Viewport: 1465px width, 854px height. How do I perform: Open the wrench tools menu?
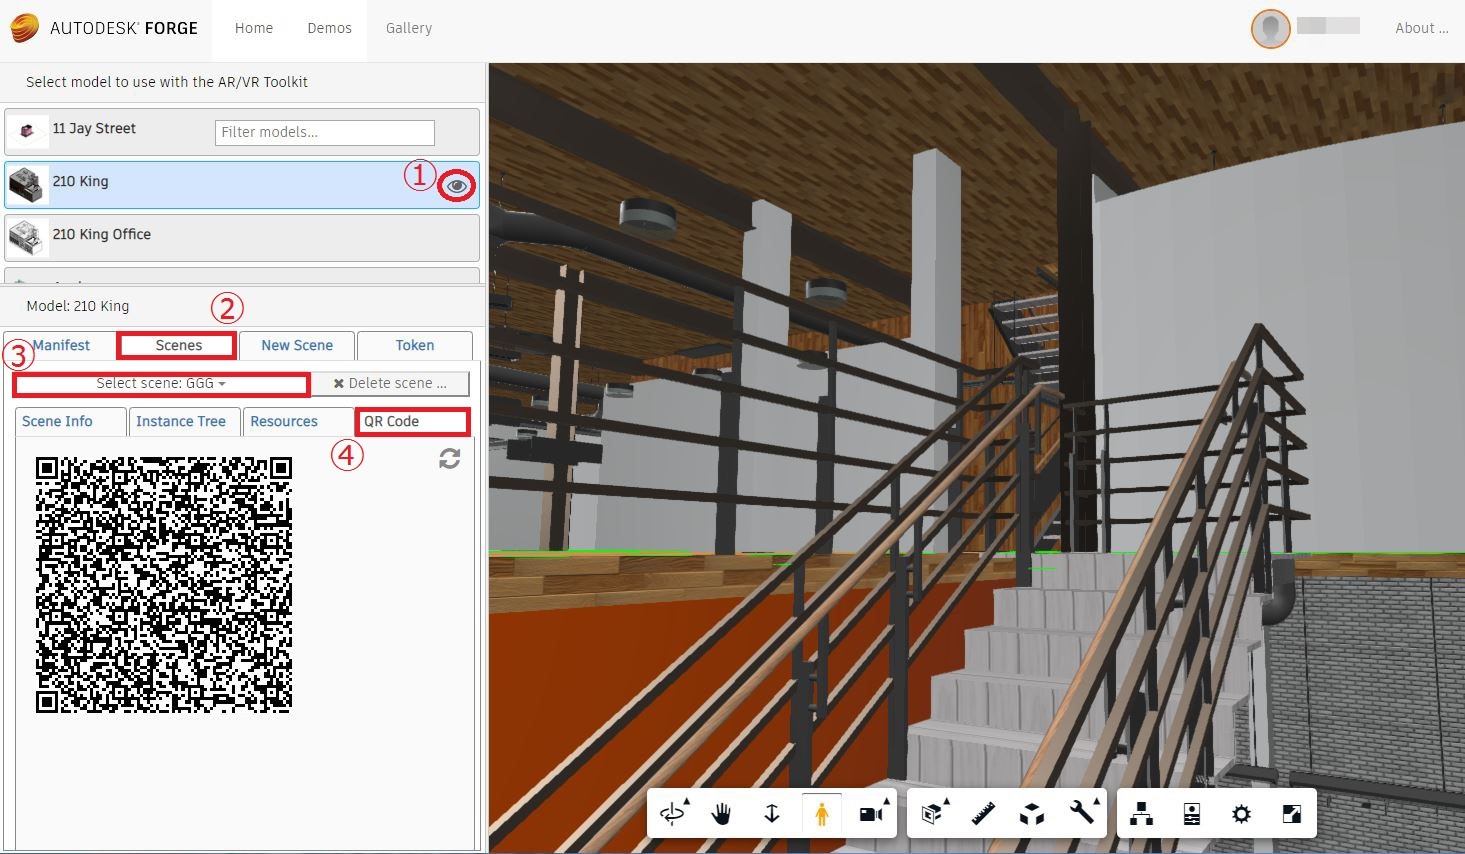1083,813
